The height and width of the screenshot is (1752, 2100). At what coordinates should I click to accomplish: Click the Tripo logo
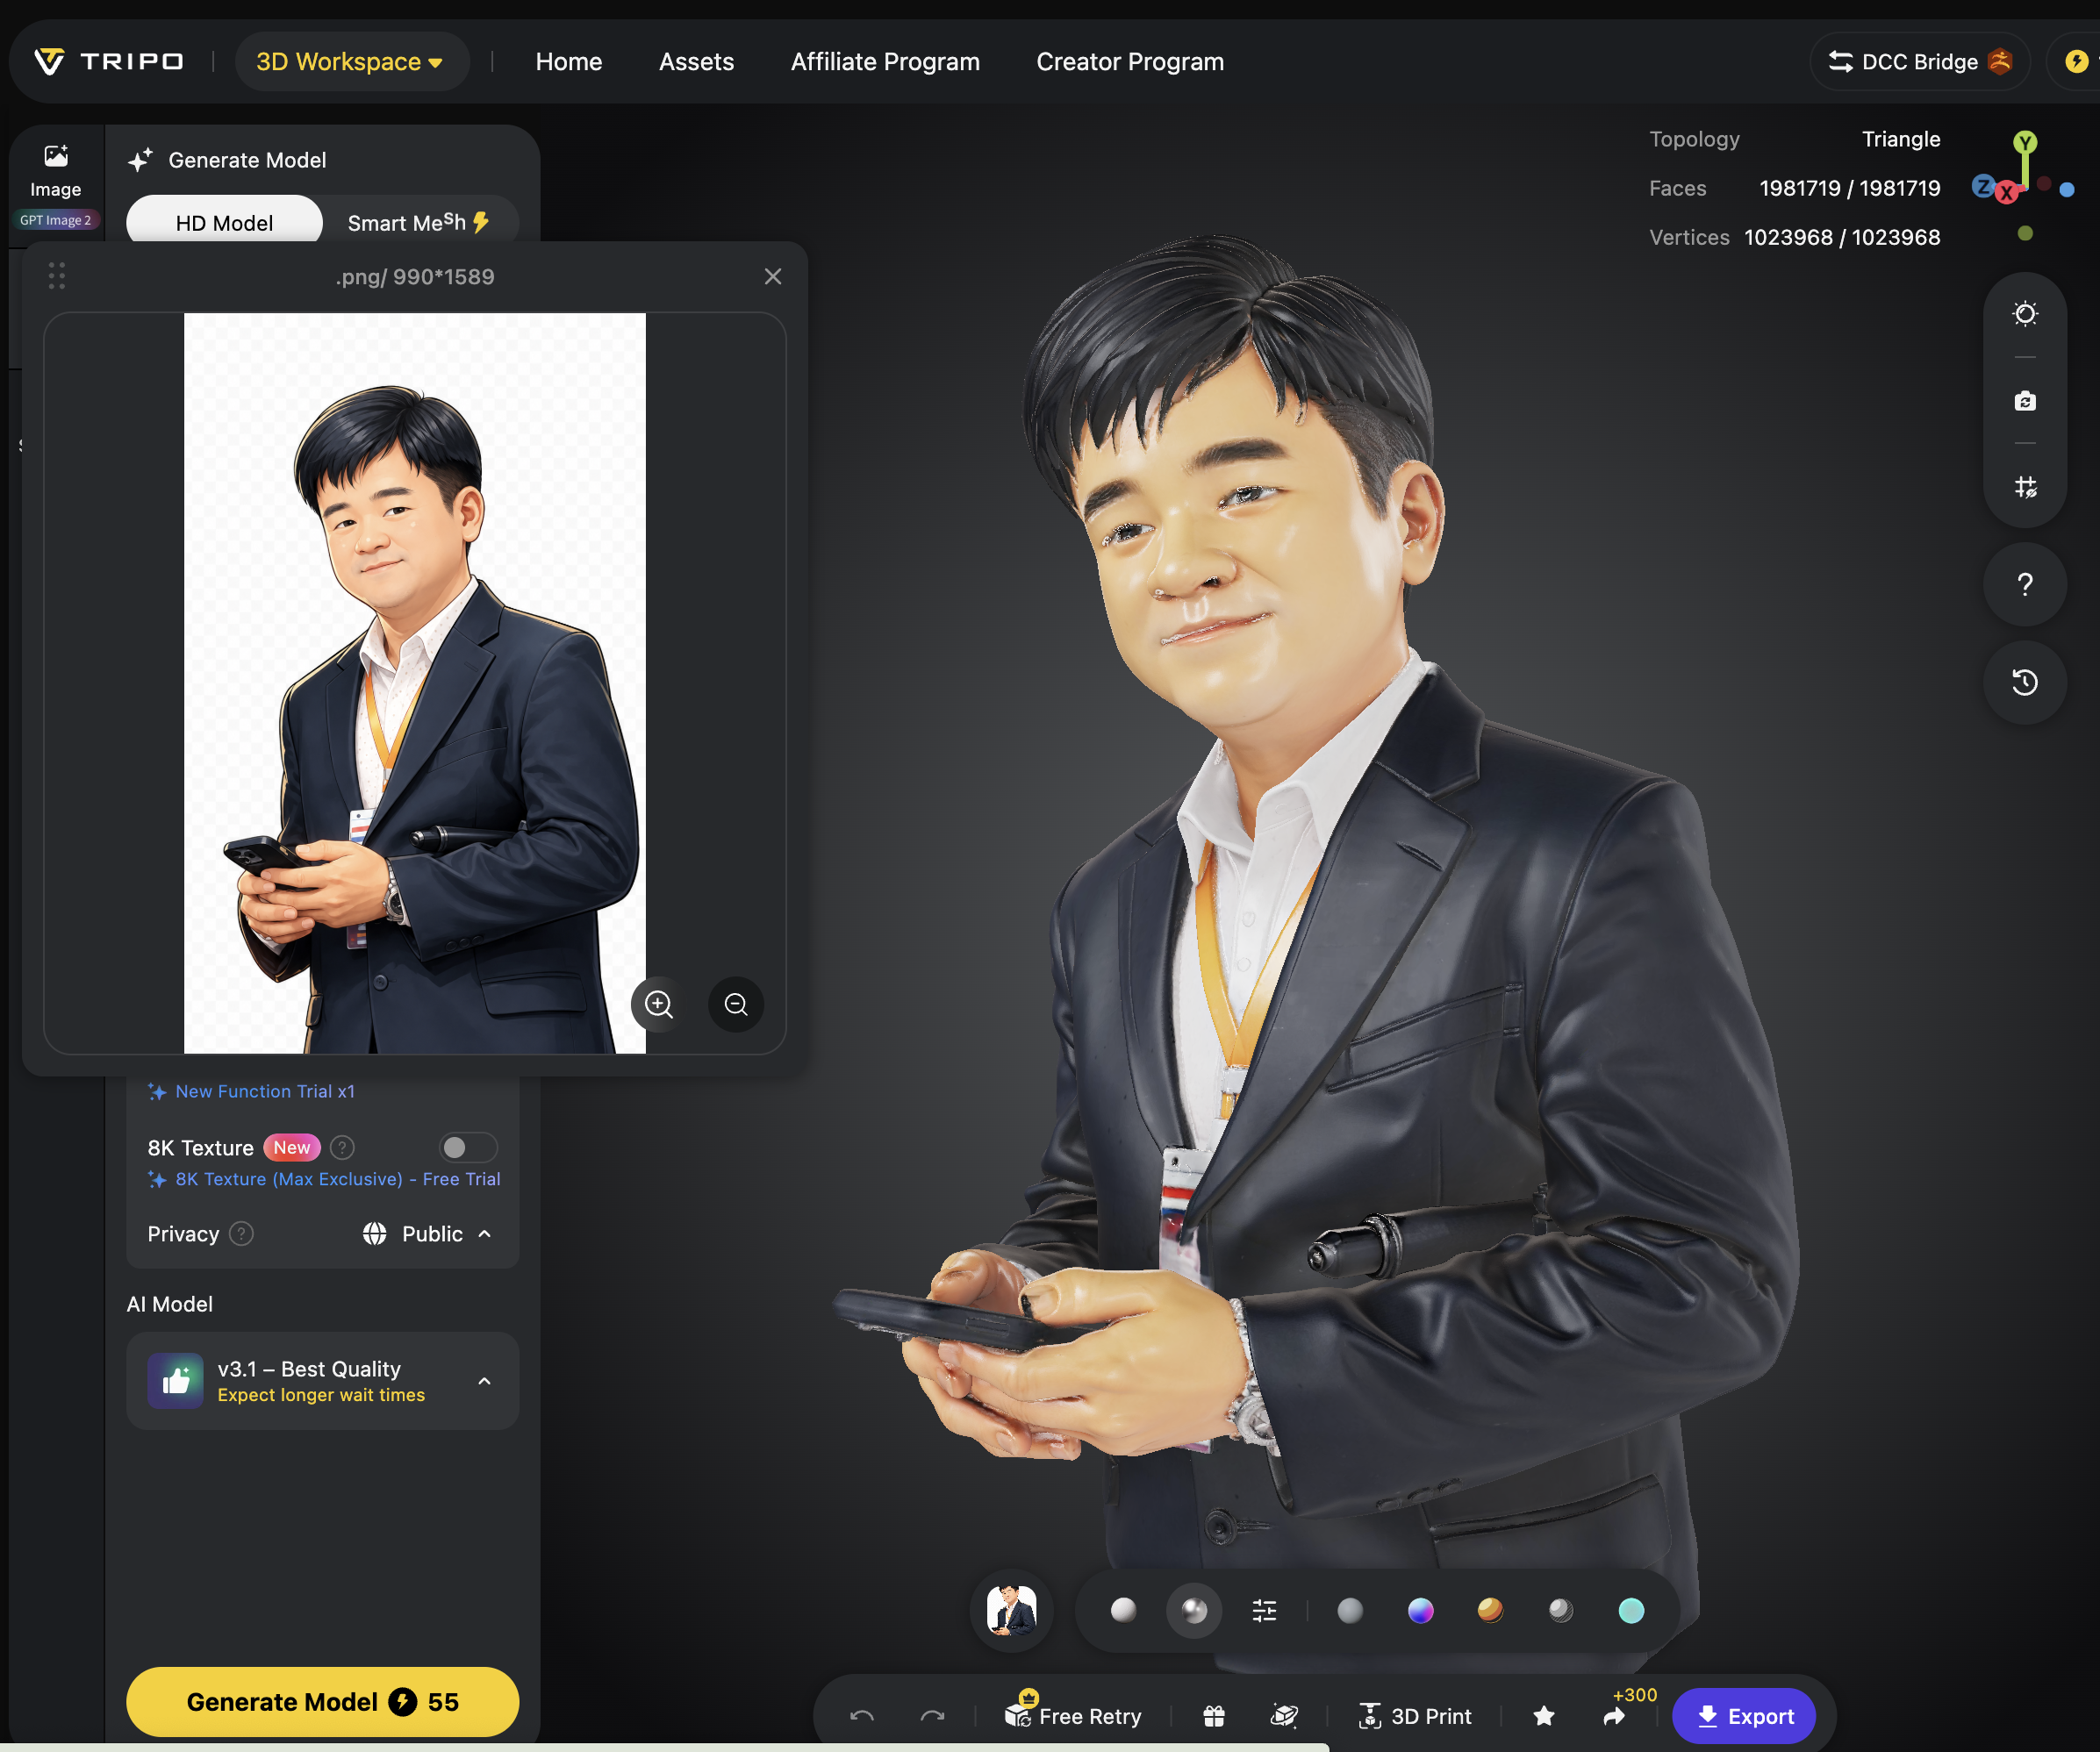click(x=109, y=62)
